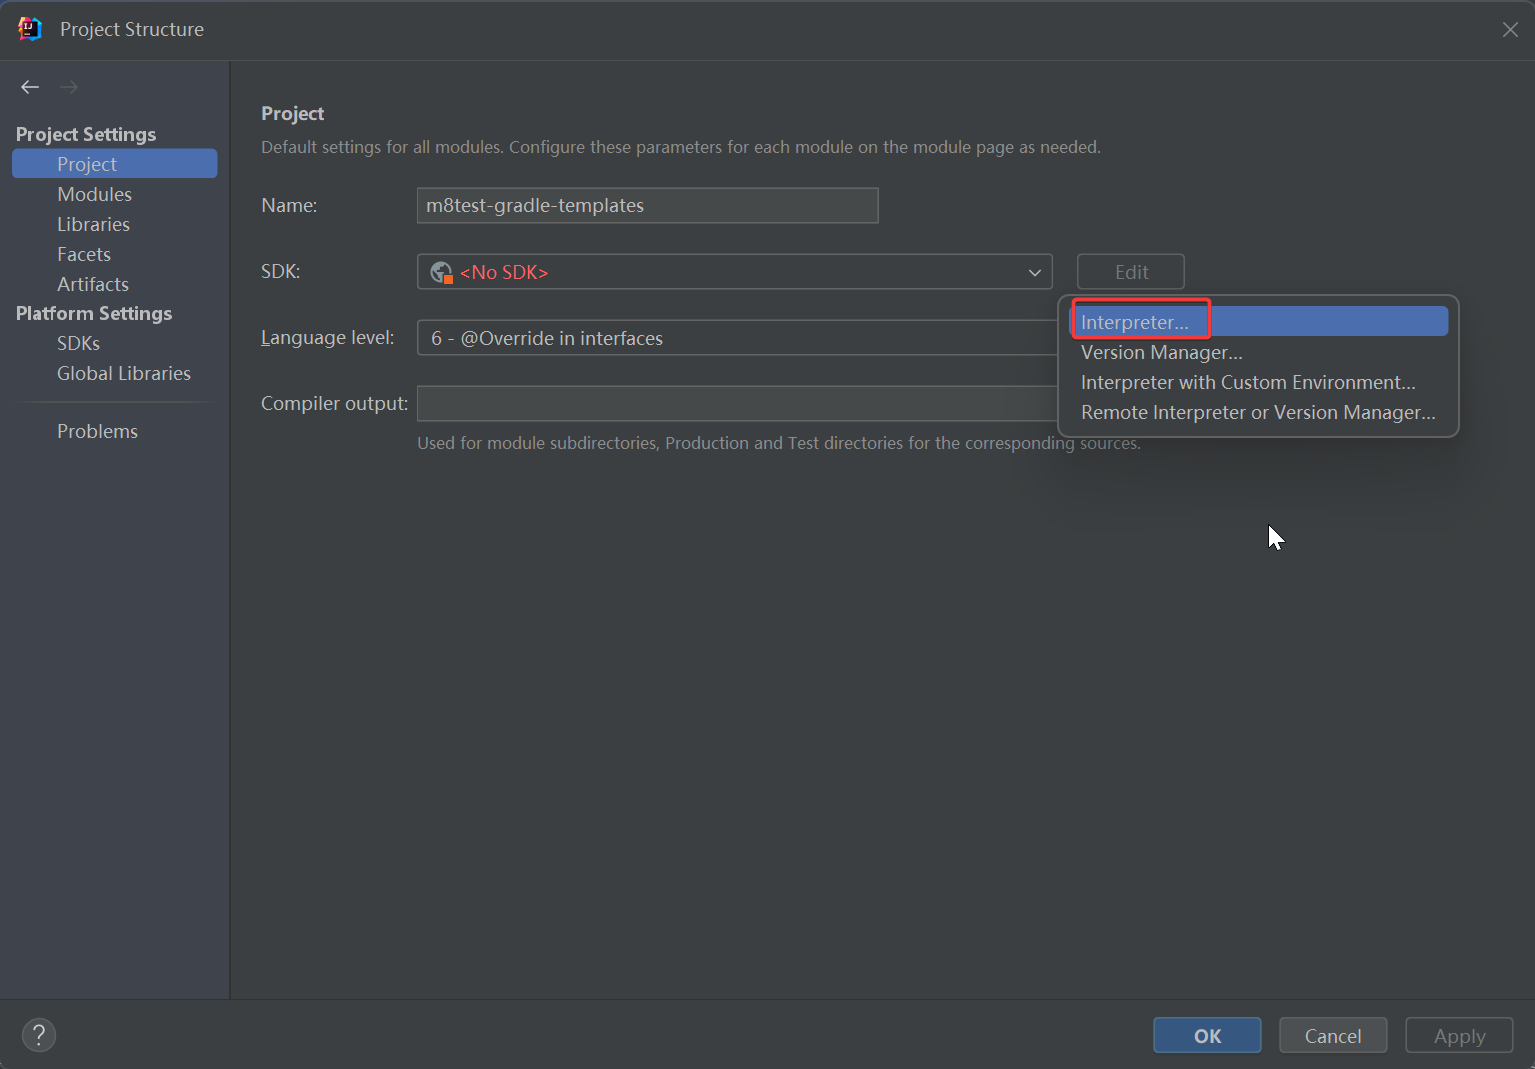Click the Edit button beside SDK
Image resolution: width=1535 pixels, height=1069 pixels.
(x=1130, y=272)
